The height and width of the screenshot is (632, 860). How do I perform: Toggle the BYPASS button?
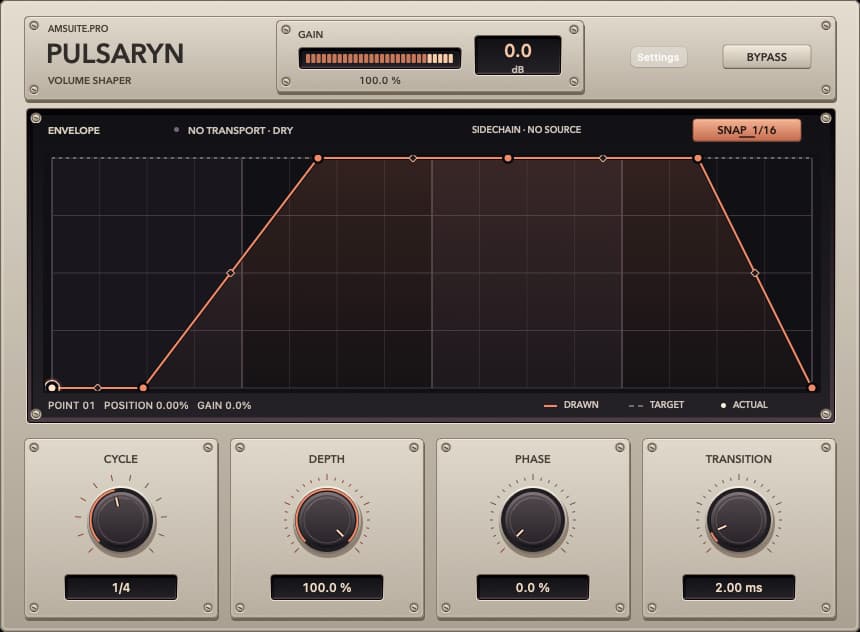point(766,57)
